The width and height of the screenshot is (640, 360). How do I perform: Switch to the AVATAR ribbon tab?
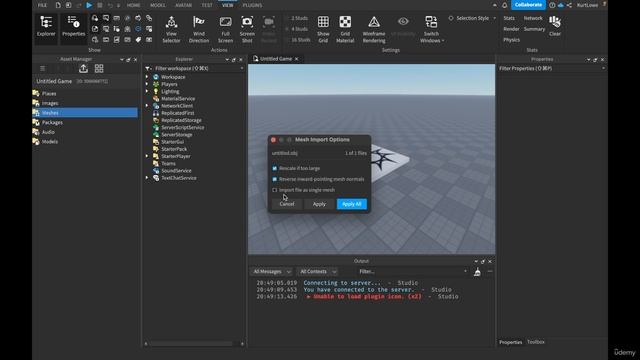(x=183, y=5)
